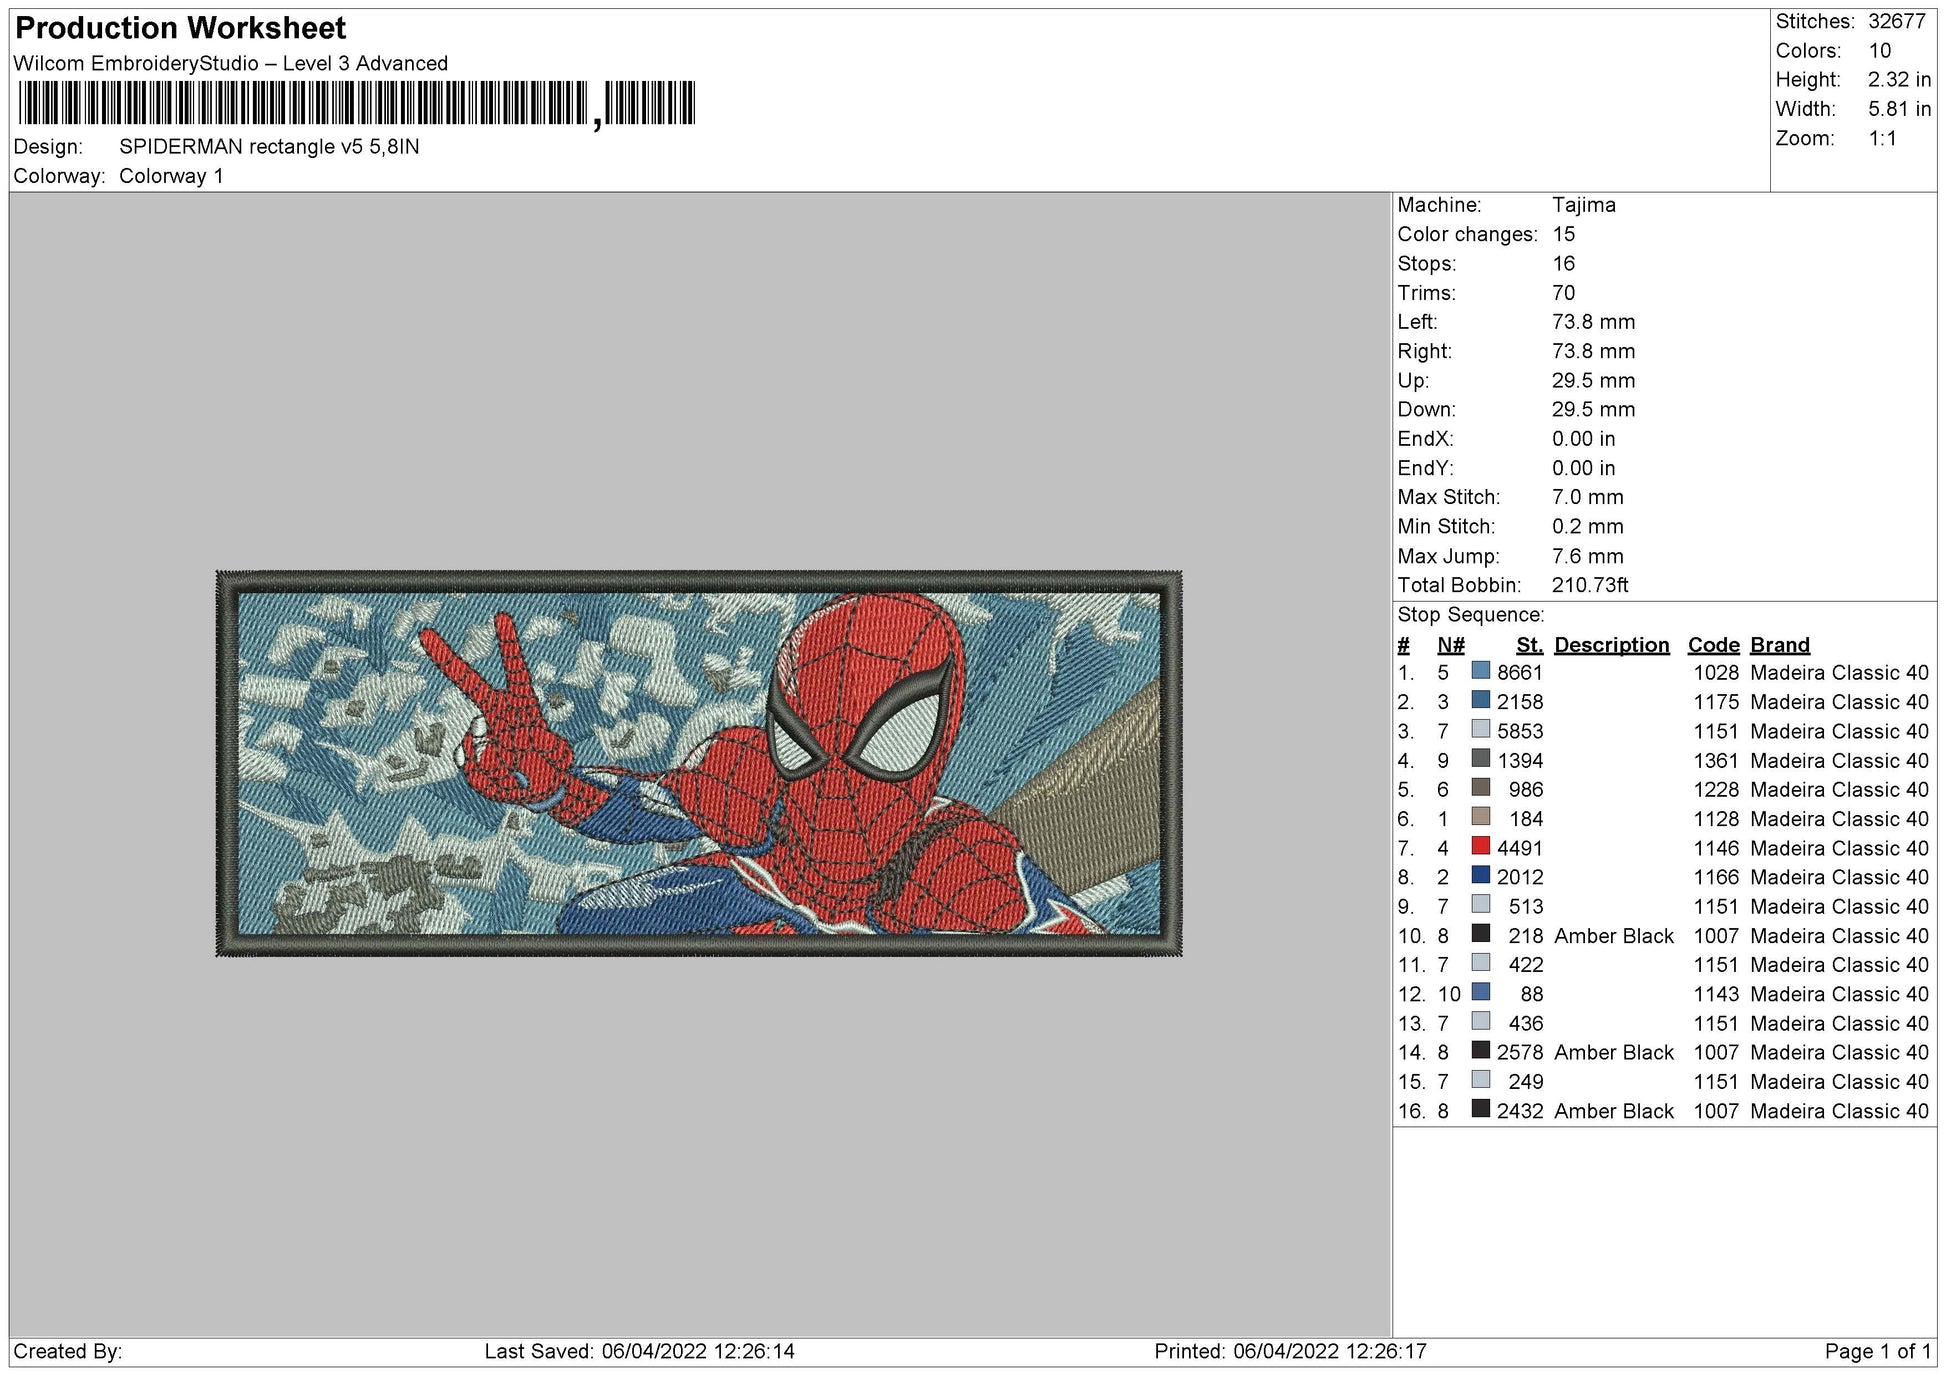Click the red swatch in stop 7
The width and height of the screenshot is (1946, 1375).
(1480, 846)
